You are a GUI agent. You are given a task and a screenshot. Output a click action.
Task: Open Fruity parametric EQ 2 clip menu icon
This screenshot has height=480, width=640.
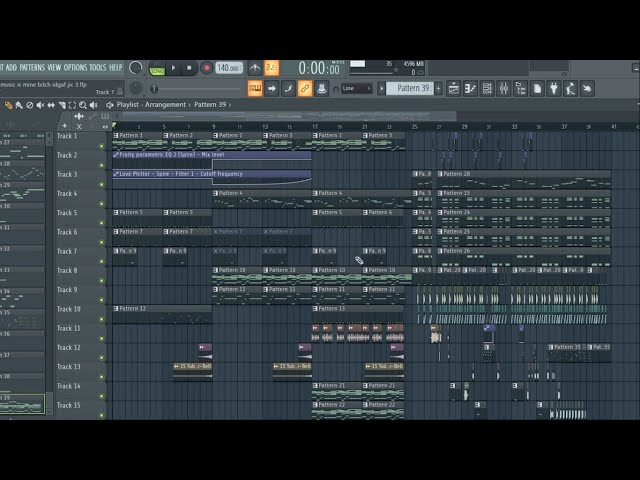(x=116, y=155)
